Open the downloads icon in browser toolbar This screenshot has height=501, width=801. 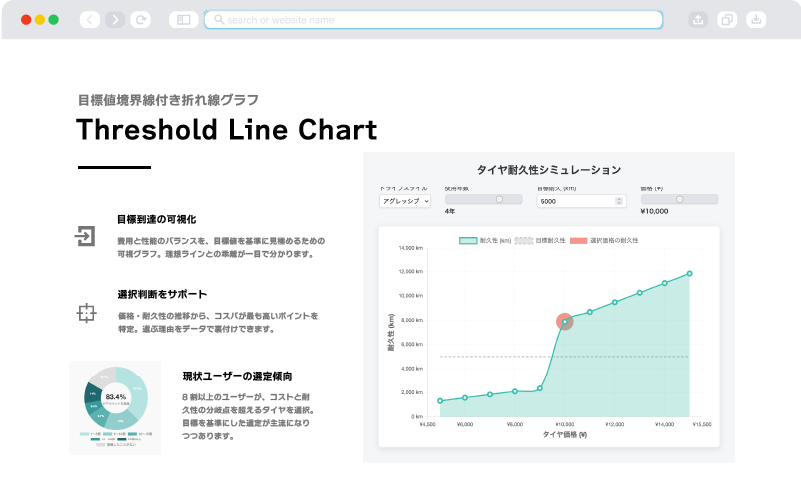coord(756,20)
